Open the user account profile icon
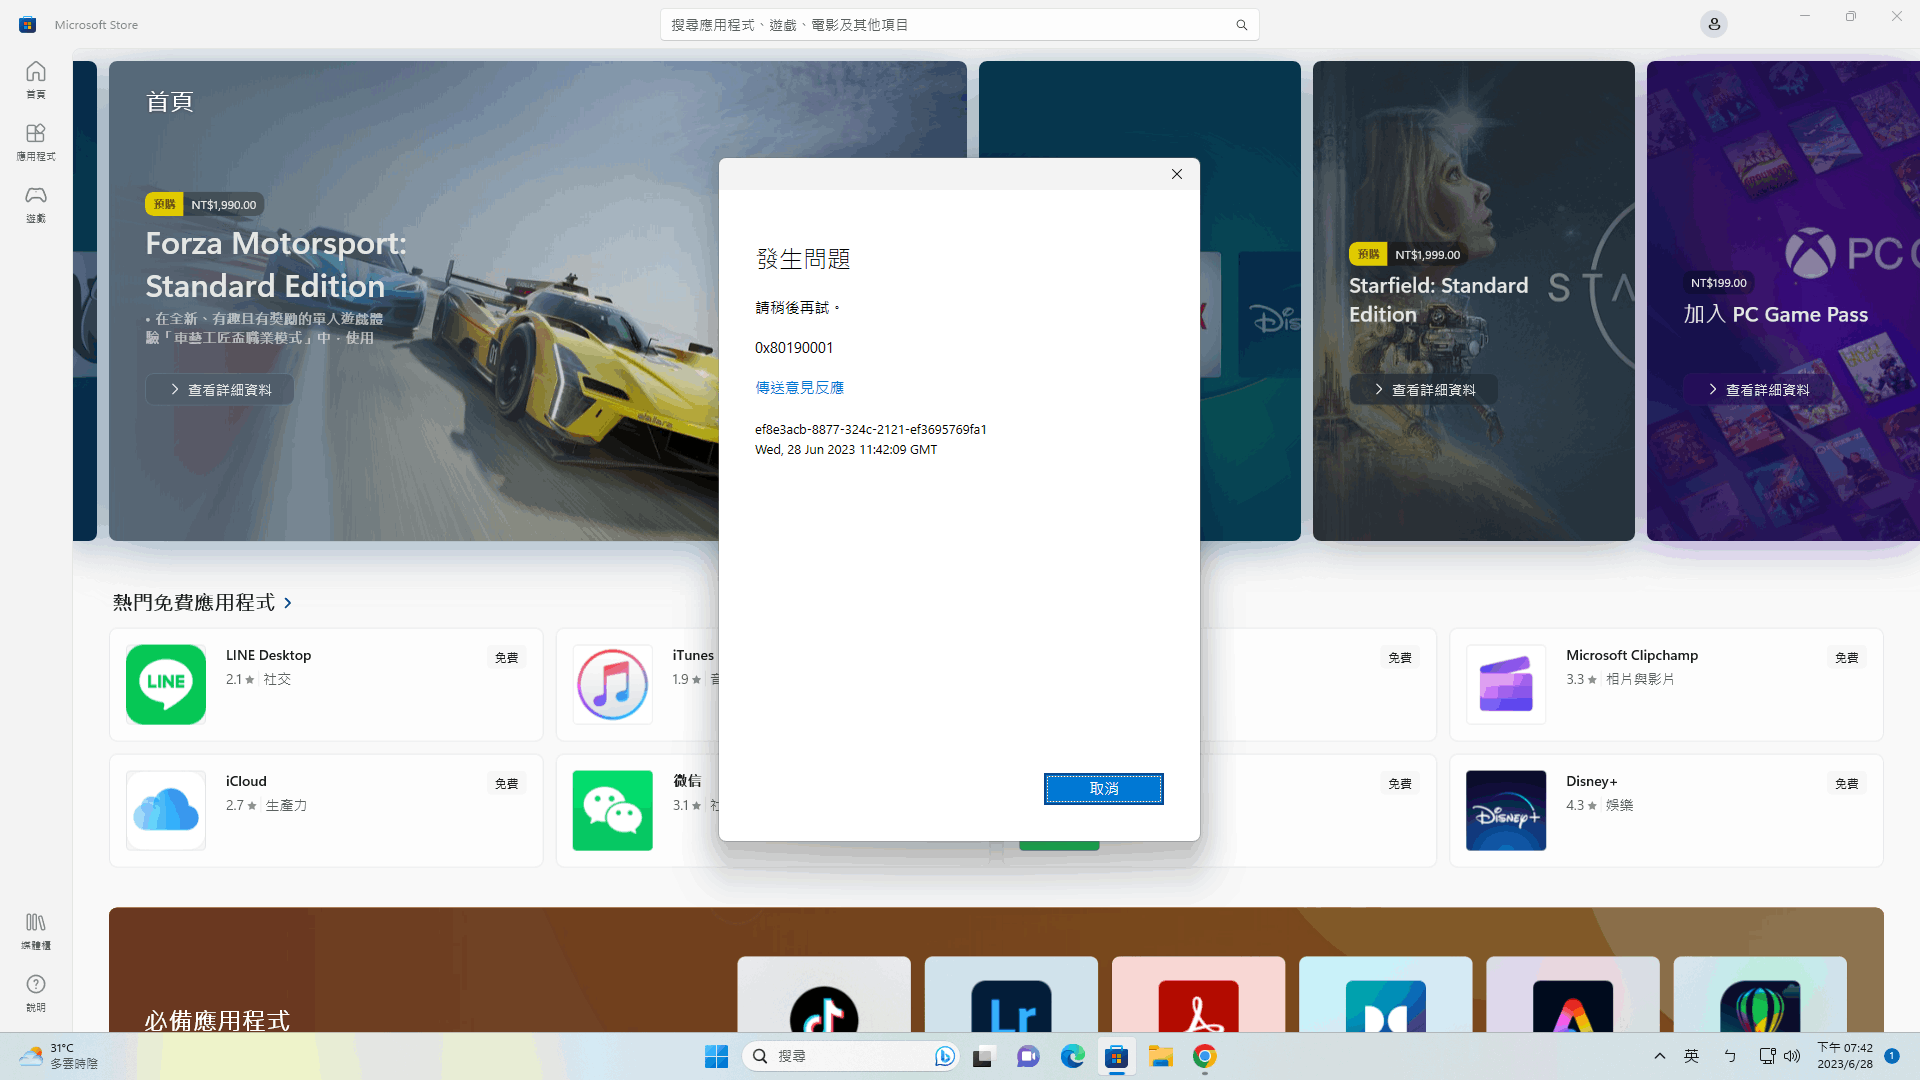The image size is (1920, 1080). 1714,24
